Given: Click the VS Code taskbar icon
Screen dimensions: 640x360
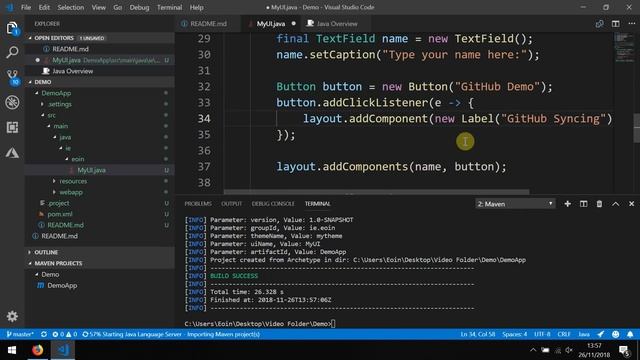Looking at the screenshot, I should pyautogui.click(x=63, y=350).
